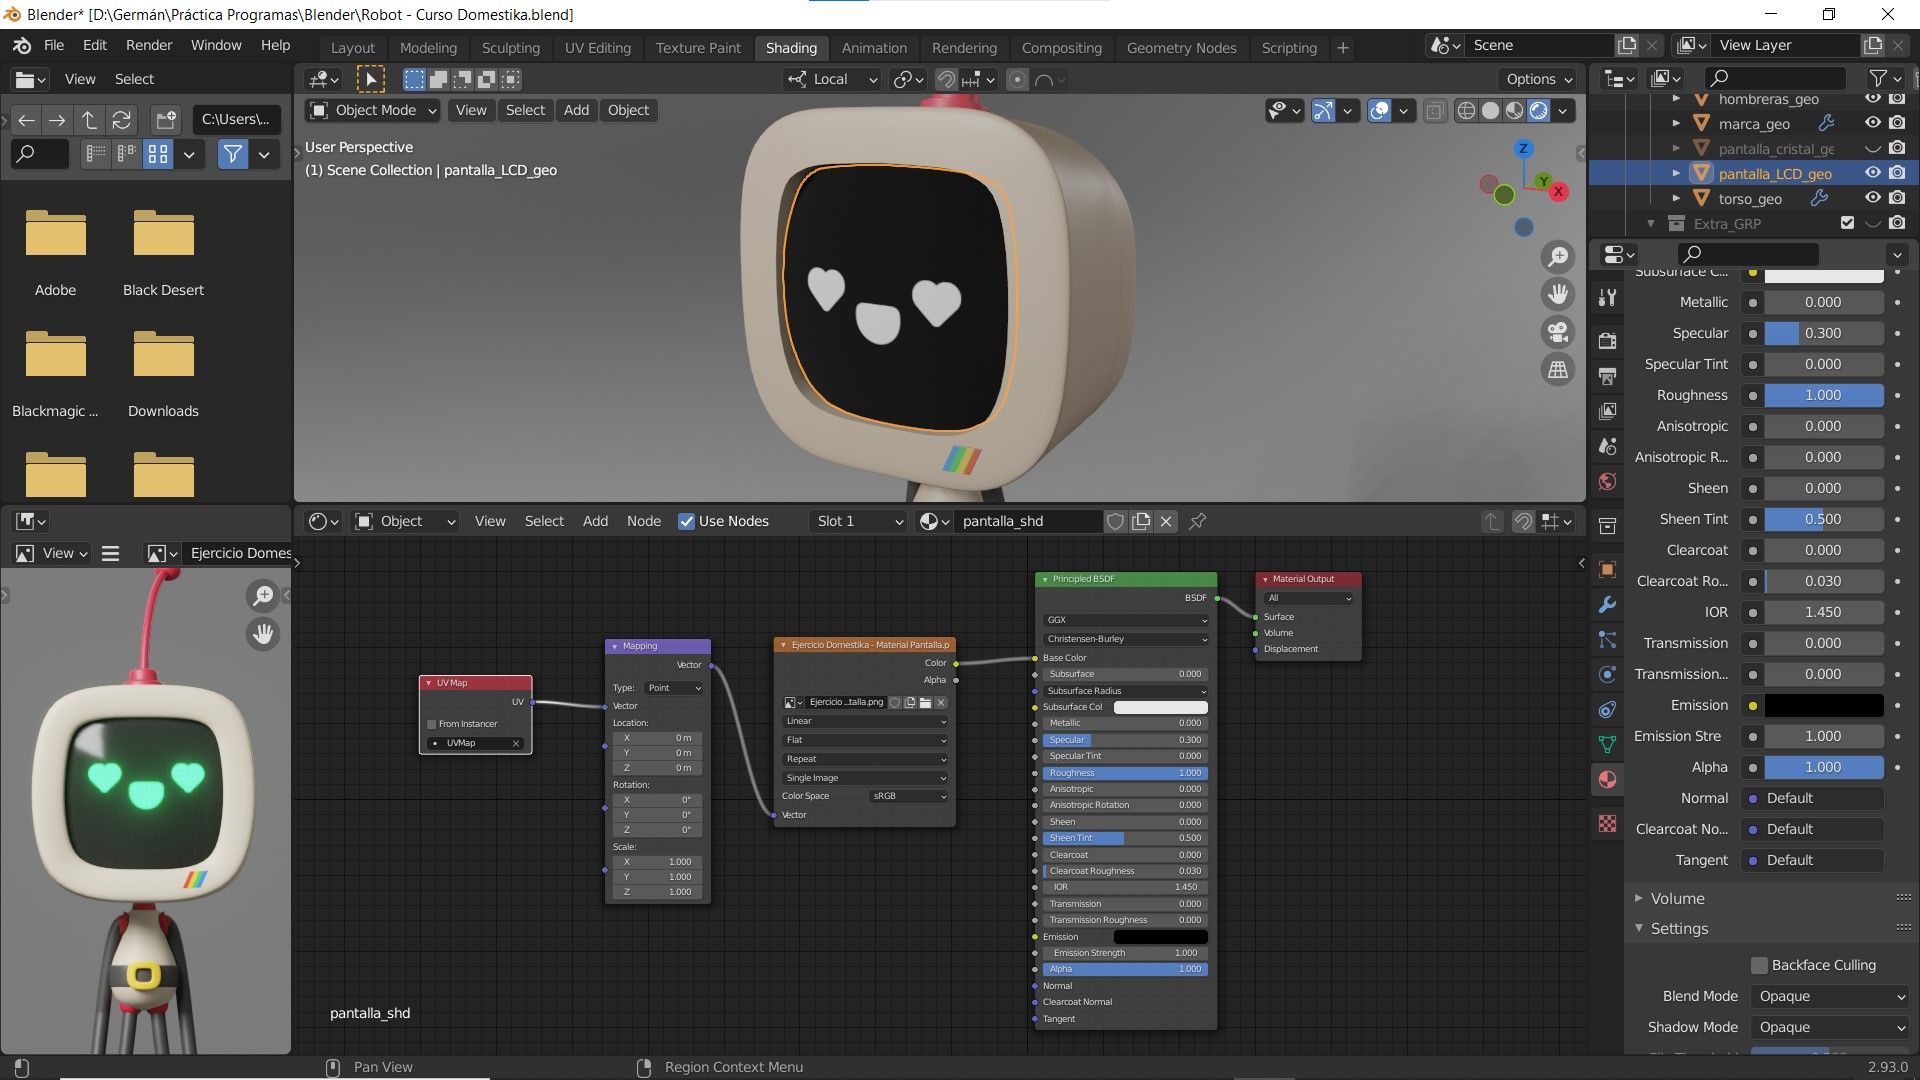Open the Particles properties tab
The width and height of the screenshot is (1920, 1080).
click(x=1607, y=639)
